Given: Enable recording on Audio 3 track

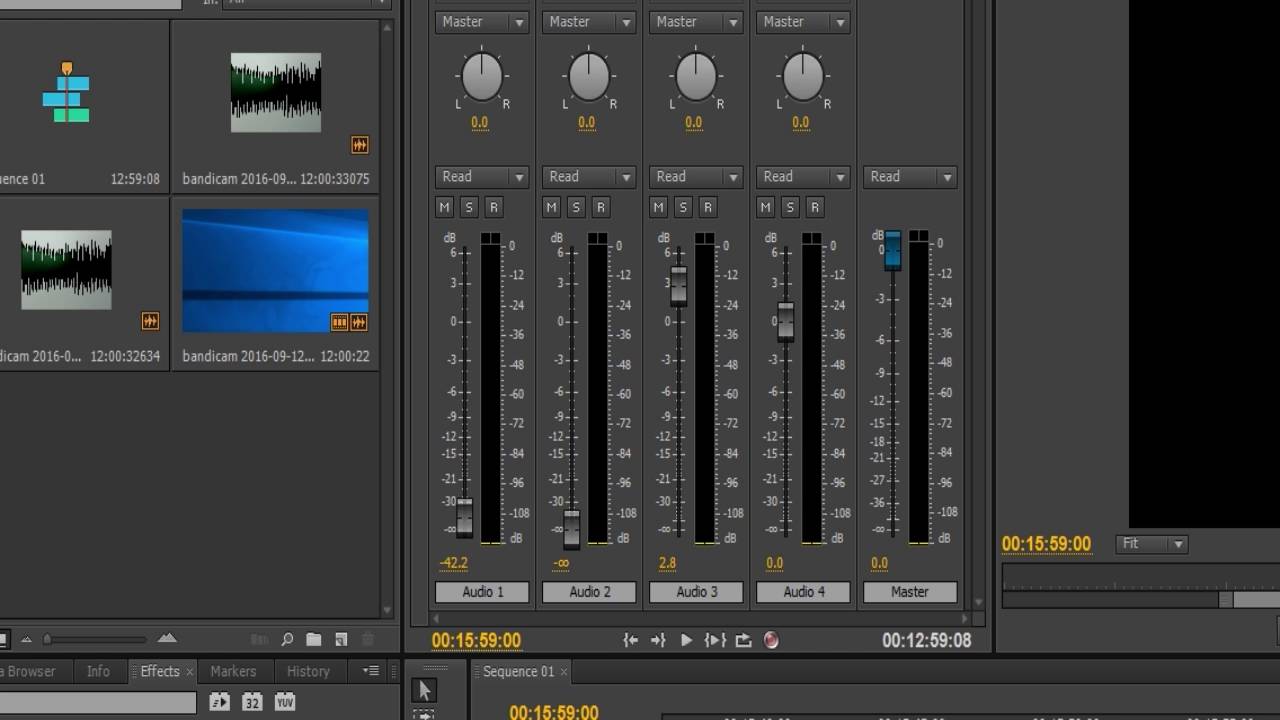Looking at the screenshot, I should pyautogui.click(x=707, y=207).
